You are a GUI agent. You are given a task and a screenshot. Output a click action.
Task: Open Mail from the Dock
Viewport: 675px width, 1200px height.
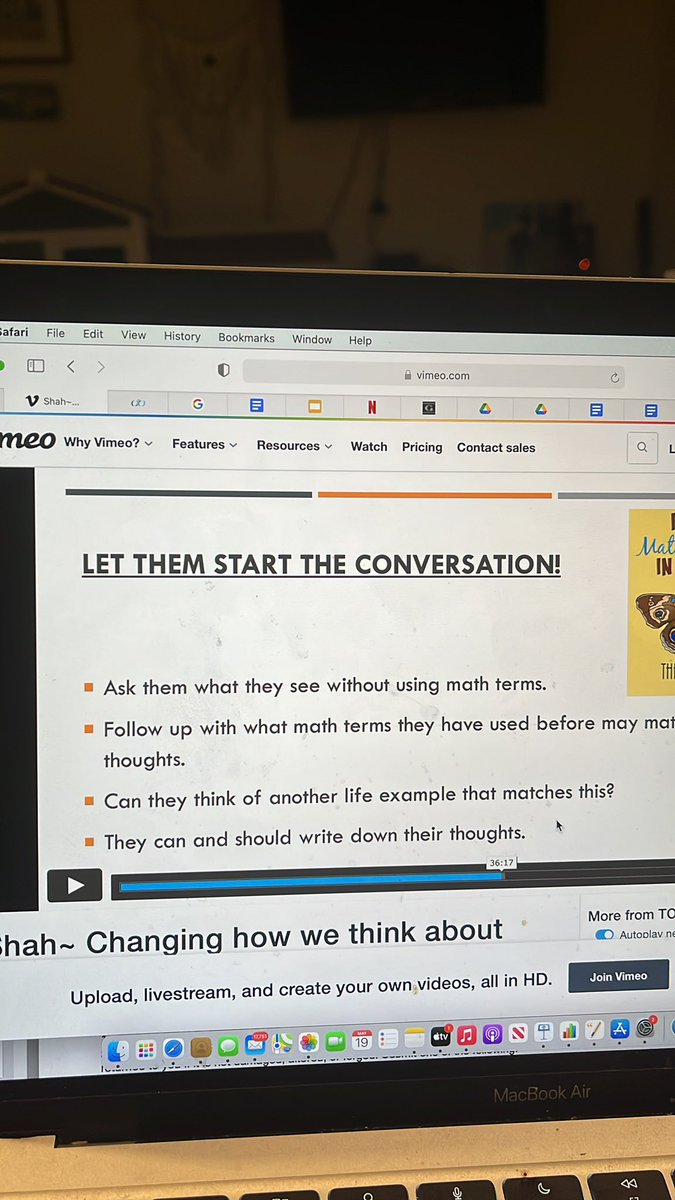256,1045
